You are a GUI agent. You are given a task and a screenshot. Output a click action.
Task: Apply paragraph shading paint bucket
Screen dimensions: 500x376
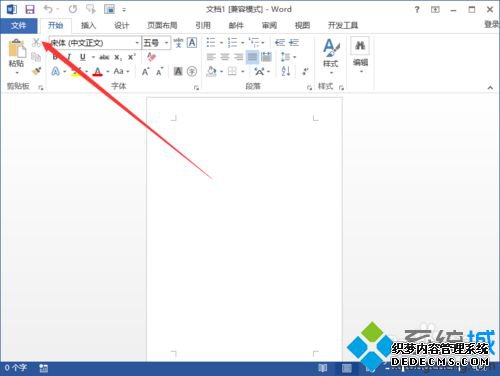click(x=211, y=71)
